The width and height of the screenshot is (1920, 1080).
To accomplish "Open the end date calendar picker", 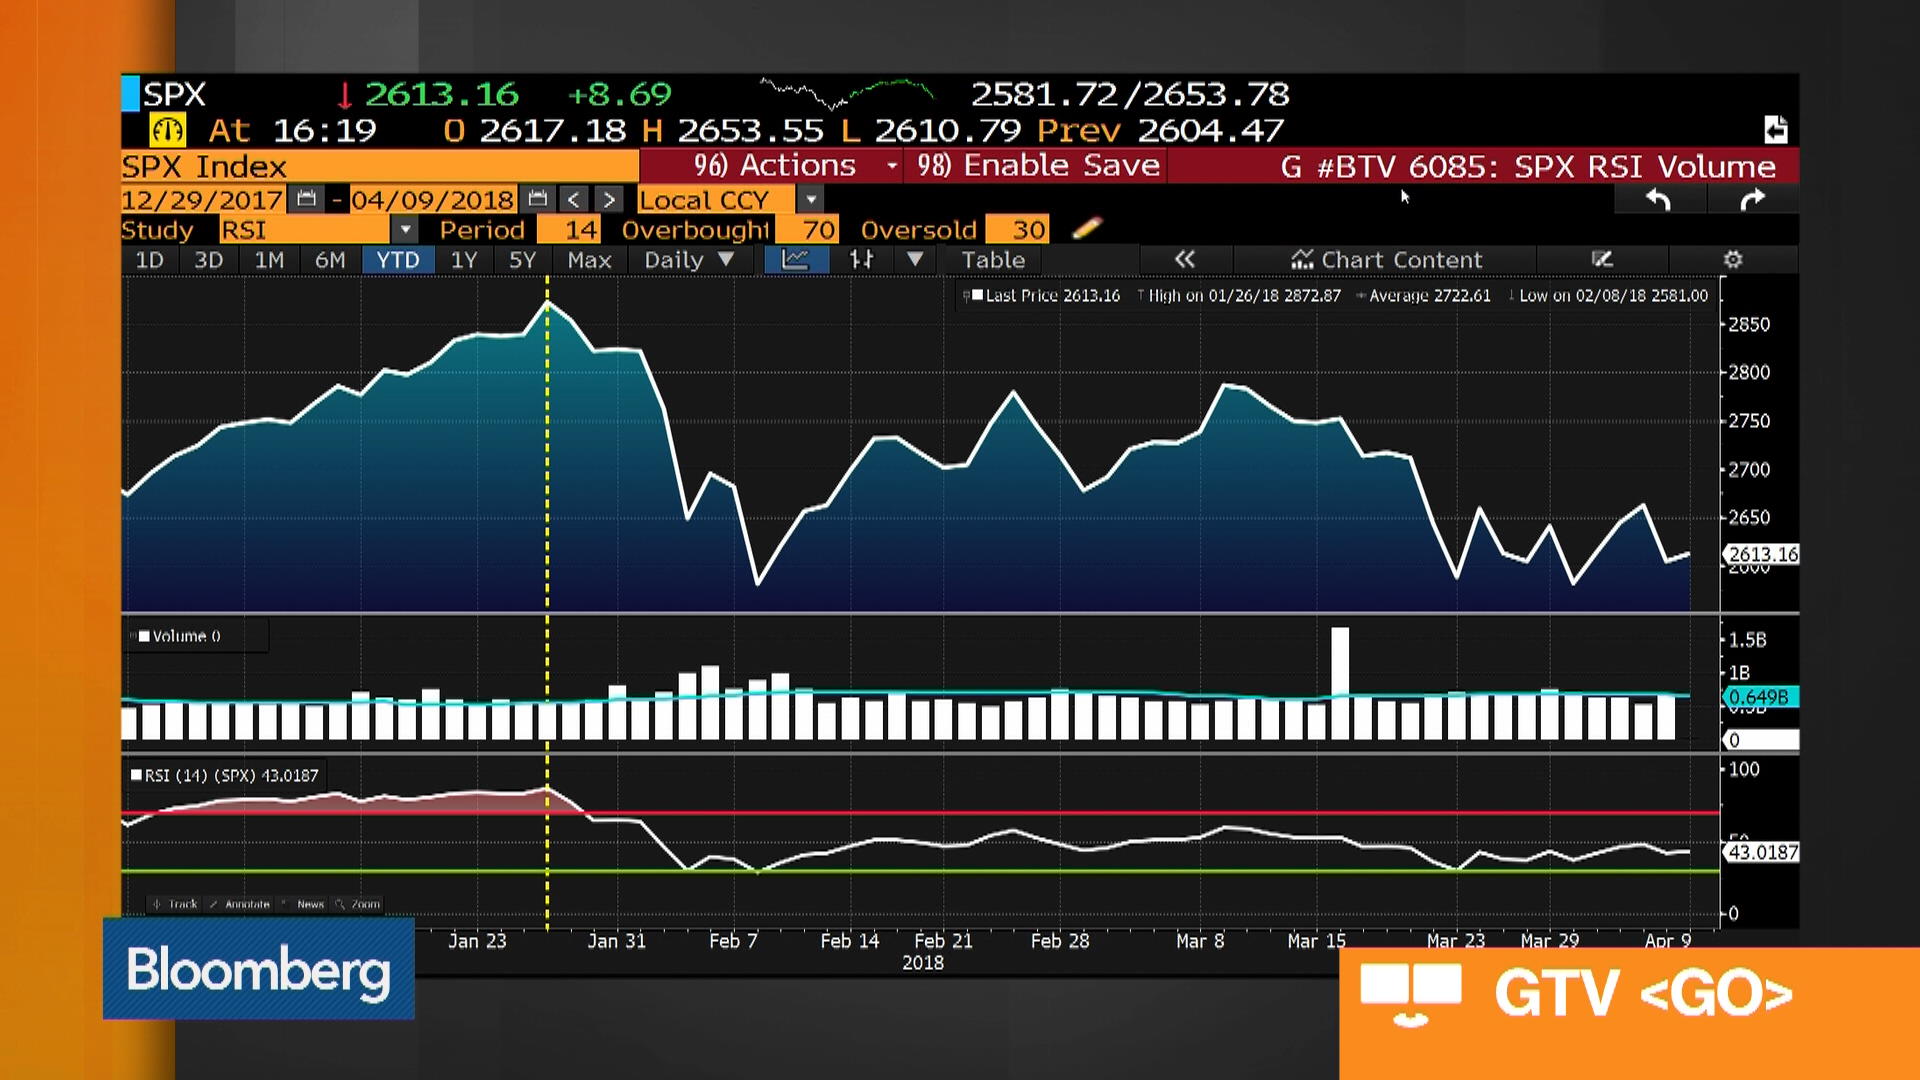I will click(x=537, y=199).
